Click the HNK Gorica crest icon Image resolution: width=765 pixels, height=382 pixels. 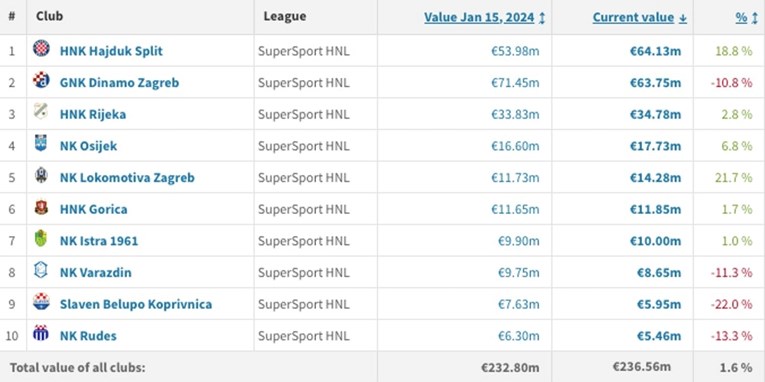[41, 207]
